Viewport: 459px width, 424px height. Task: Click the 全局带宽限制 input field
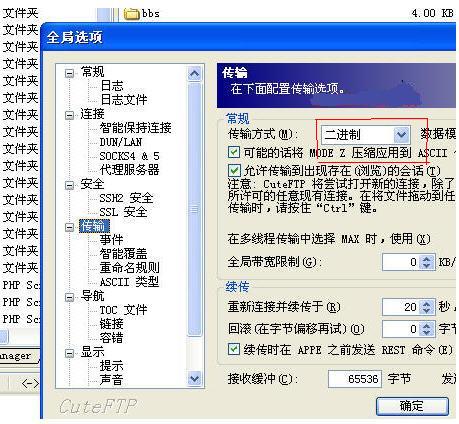point(402,262)
